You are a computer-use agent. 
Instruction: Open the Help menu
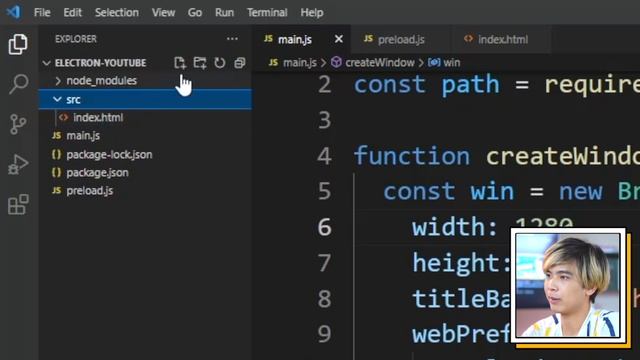click(312, 13)
